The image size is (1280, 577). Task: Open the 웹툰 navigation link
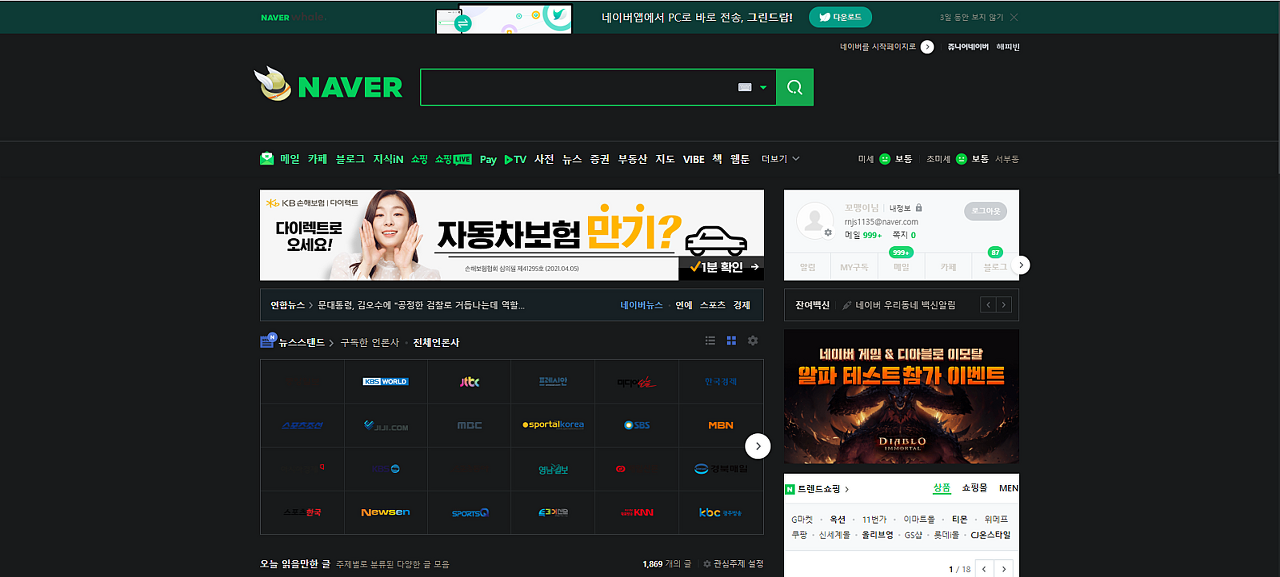click(x=740, y=159)
